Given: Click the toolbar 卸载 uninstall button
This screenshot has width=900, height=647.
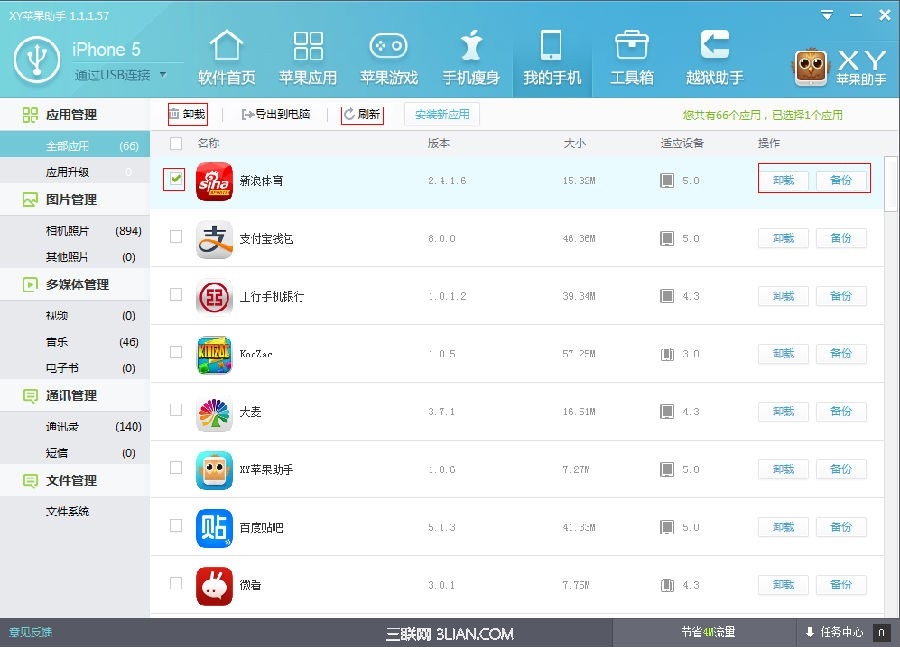Looking at the screenshot, I should pos(188,114).
